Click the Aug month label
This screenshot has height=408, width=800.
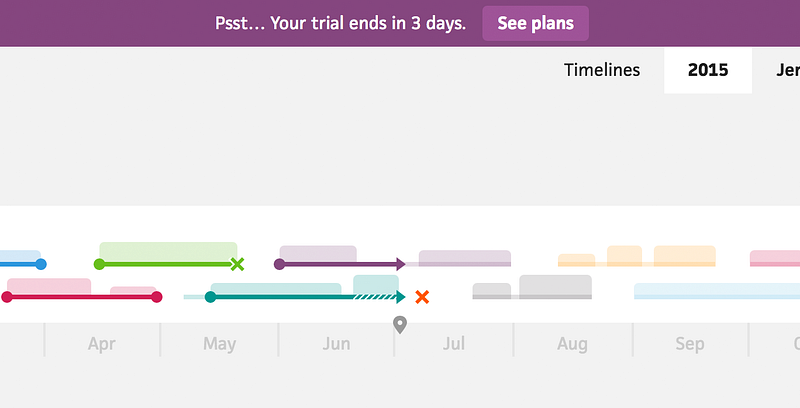[572, 344]
